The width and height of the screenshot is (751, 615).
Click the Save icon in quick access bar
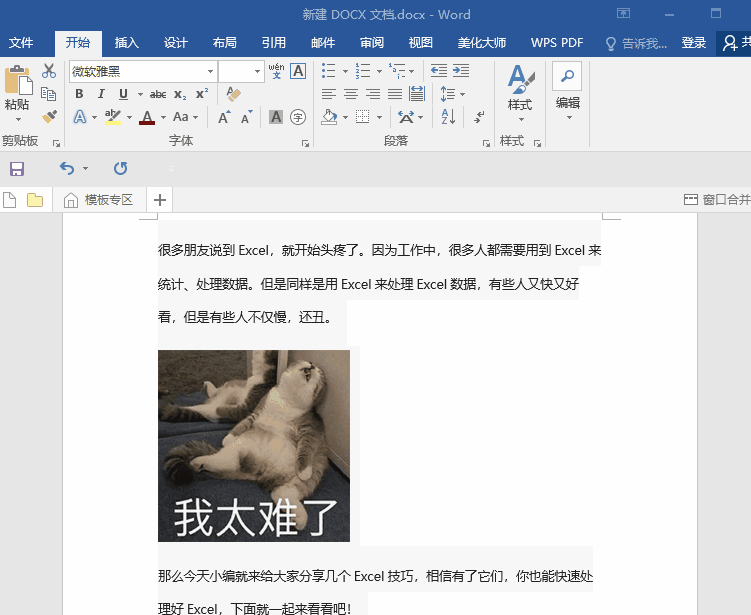pos(17,168)
